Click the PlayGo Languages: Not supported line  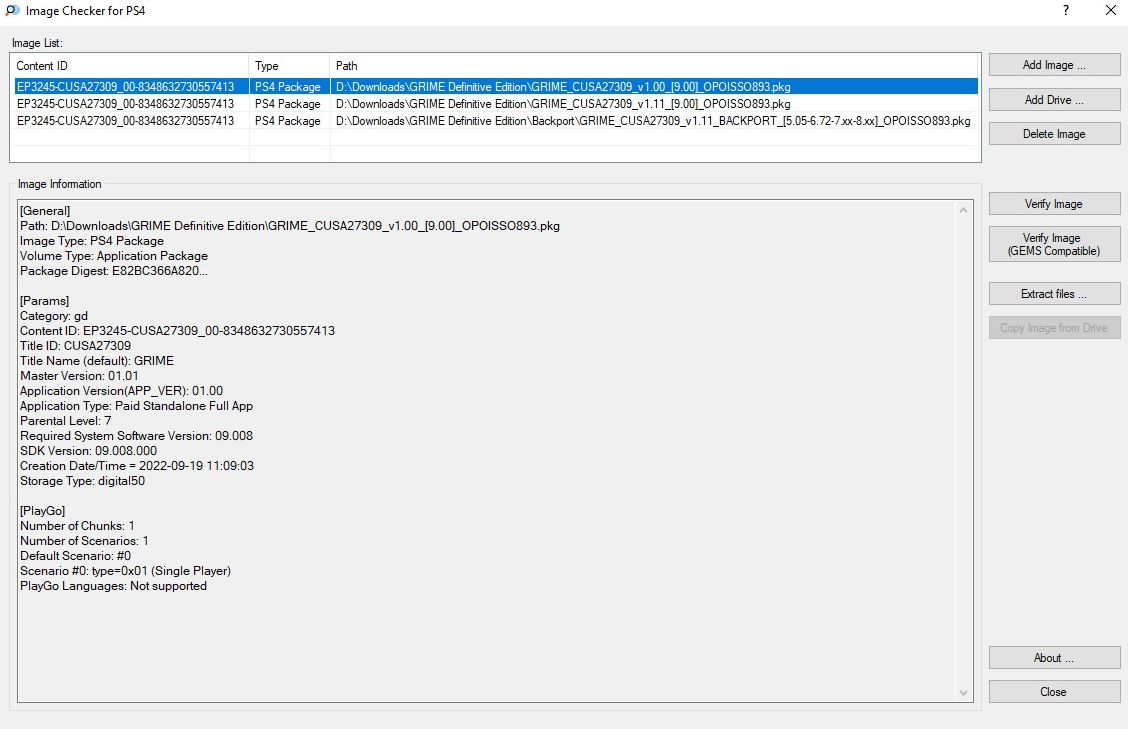114,587
